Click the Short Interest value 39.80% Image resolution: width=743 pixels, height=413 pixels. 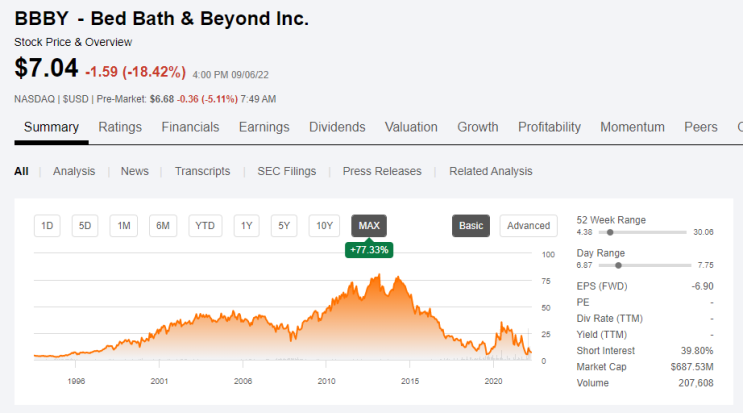point(697,351)
